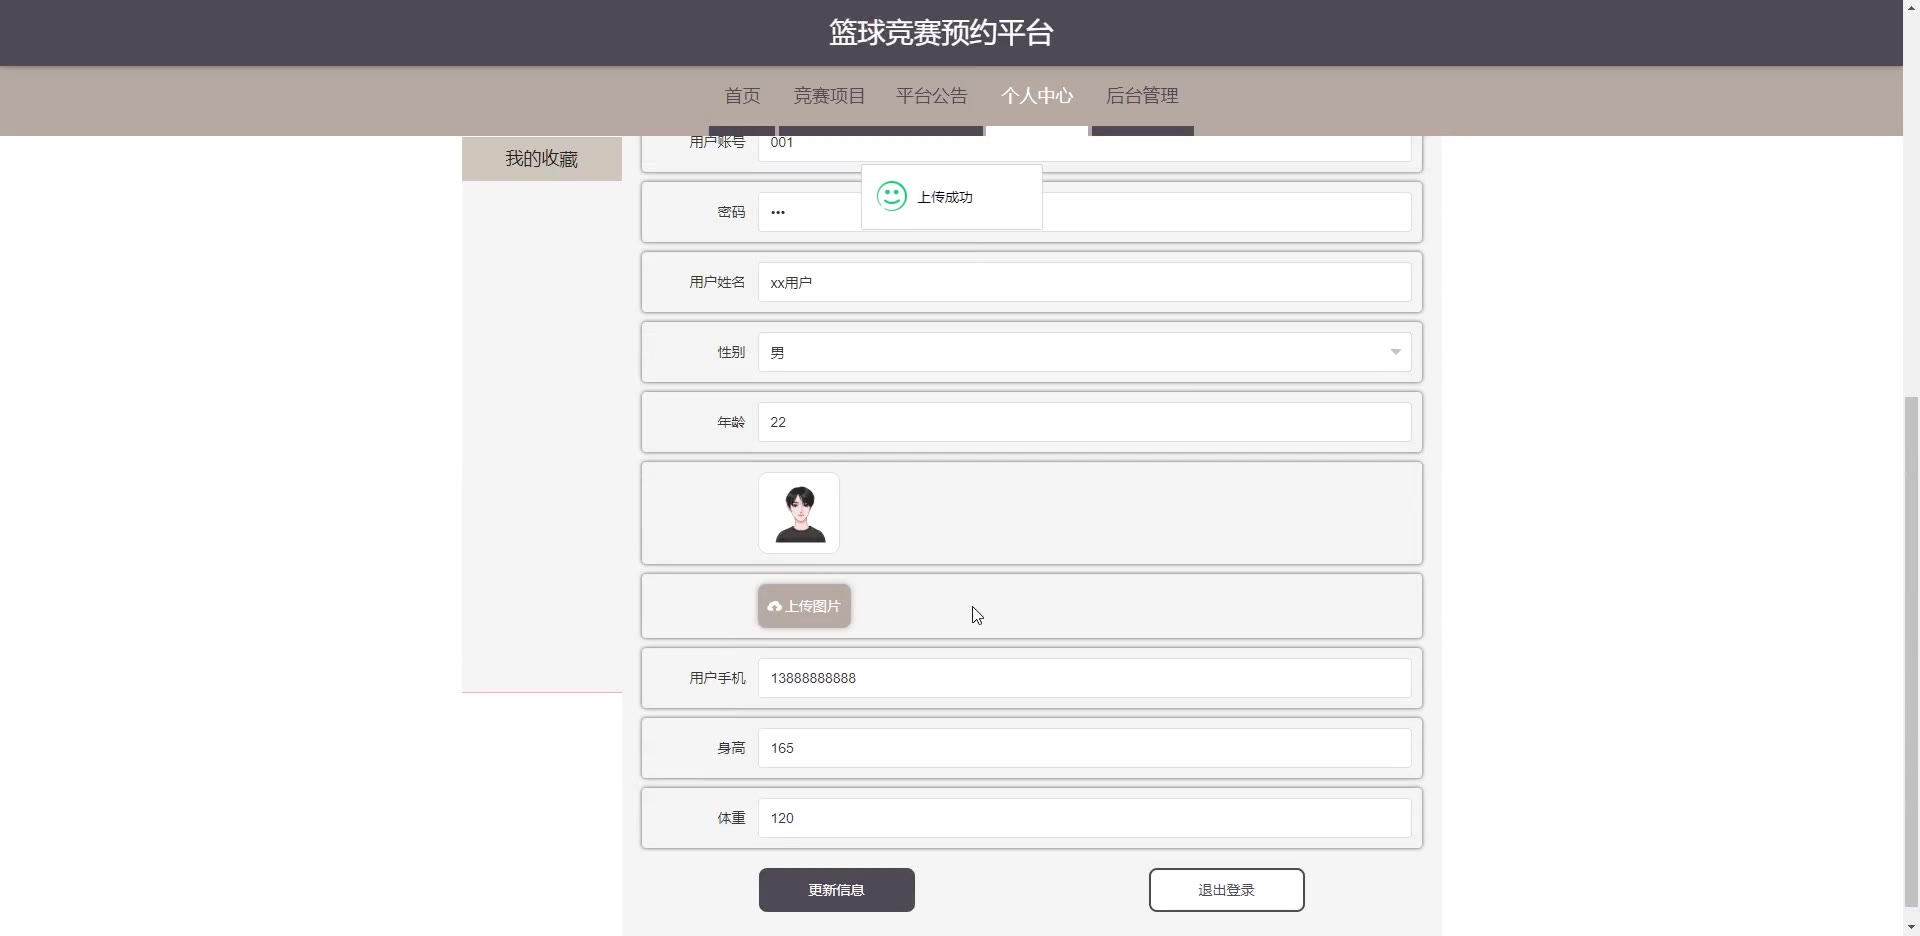This screenshot has height=936, width=1920.
Task: Click the 身高 label
Action: point(731,748)
